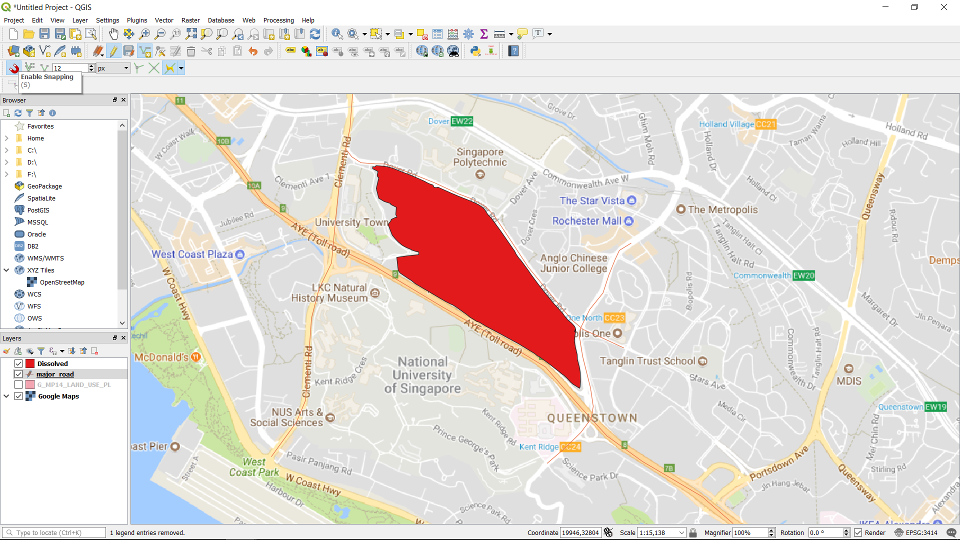The height and width of the screenshot is (540, 960).
Task: Toggle Editing with the pencil icon
Action: (113, 51)
